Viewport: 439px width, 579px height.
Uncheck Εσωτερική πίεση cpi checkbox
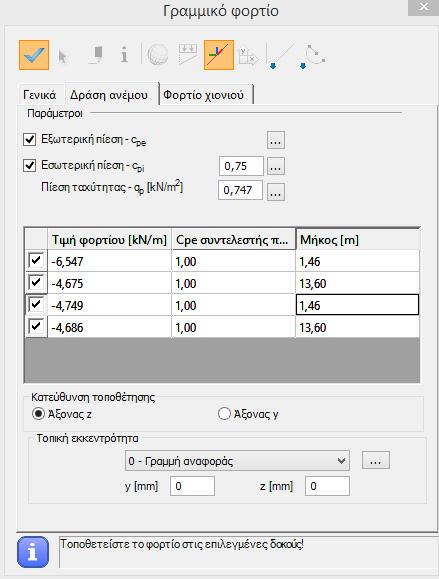coord(30,165)
